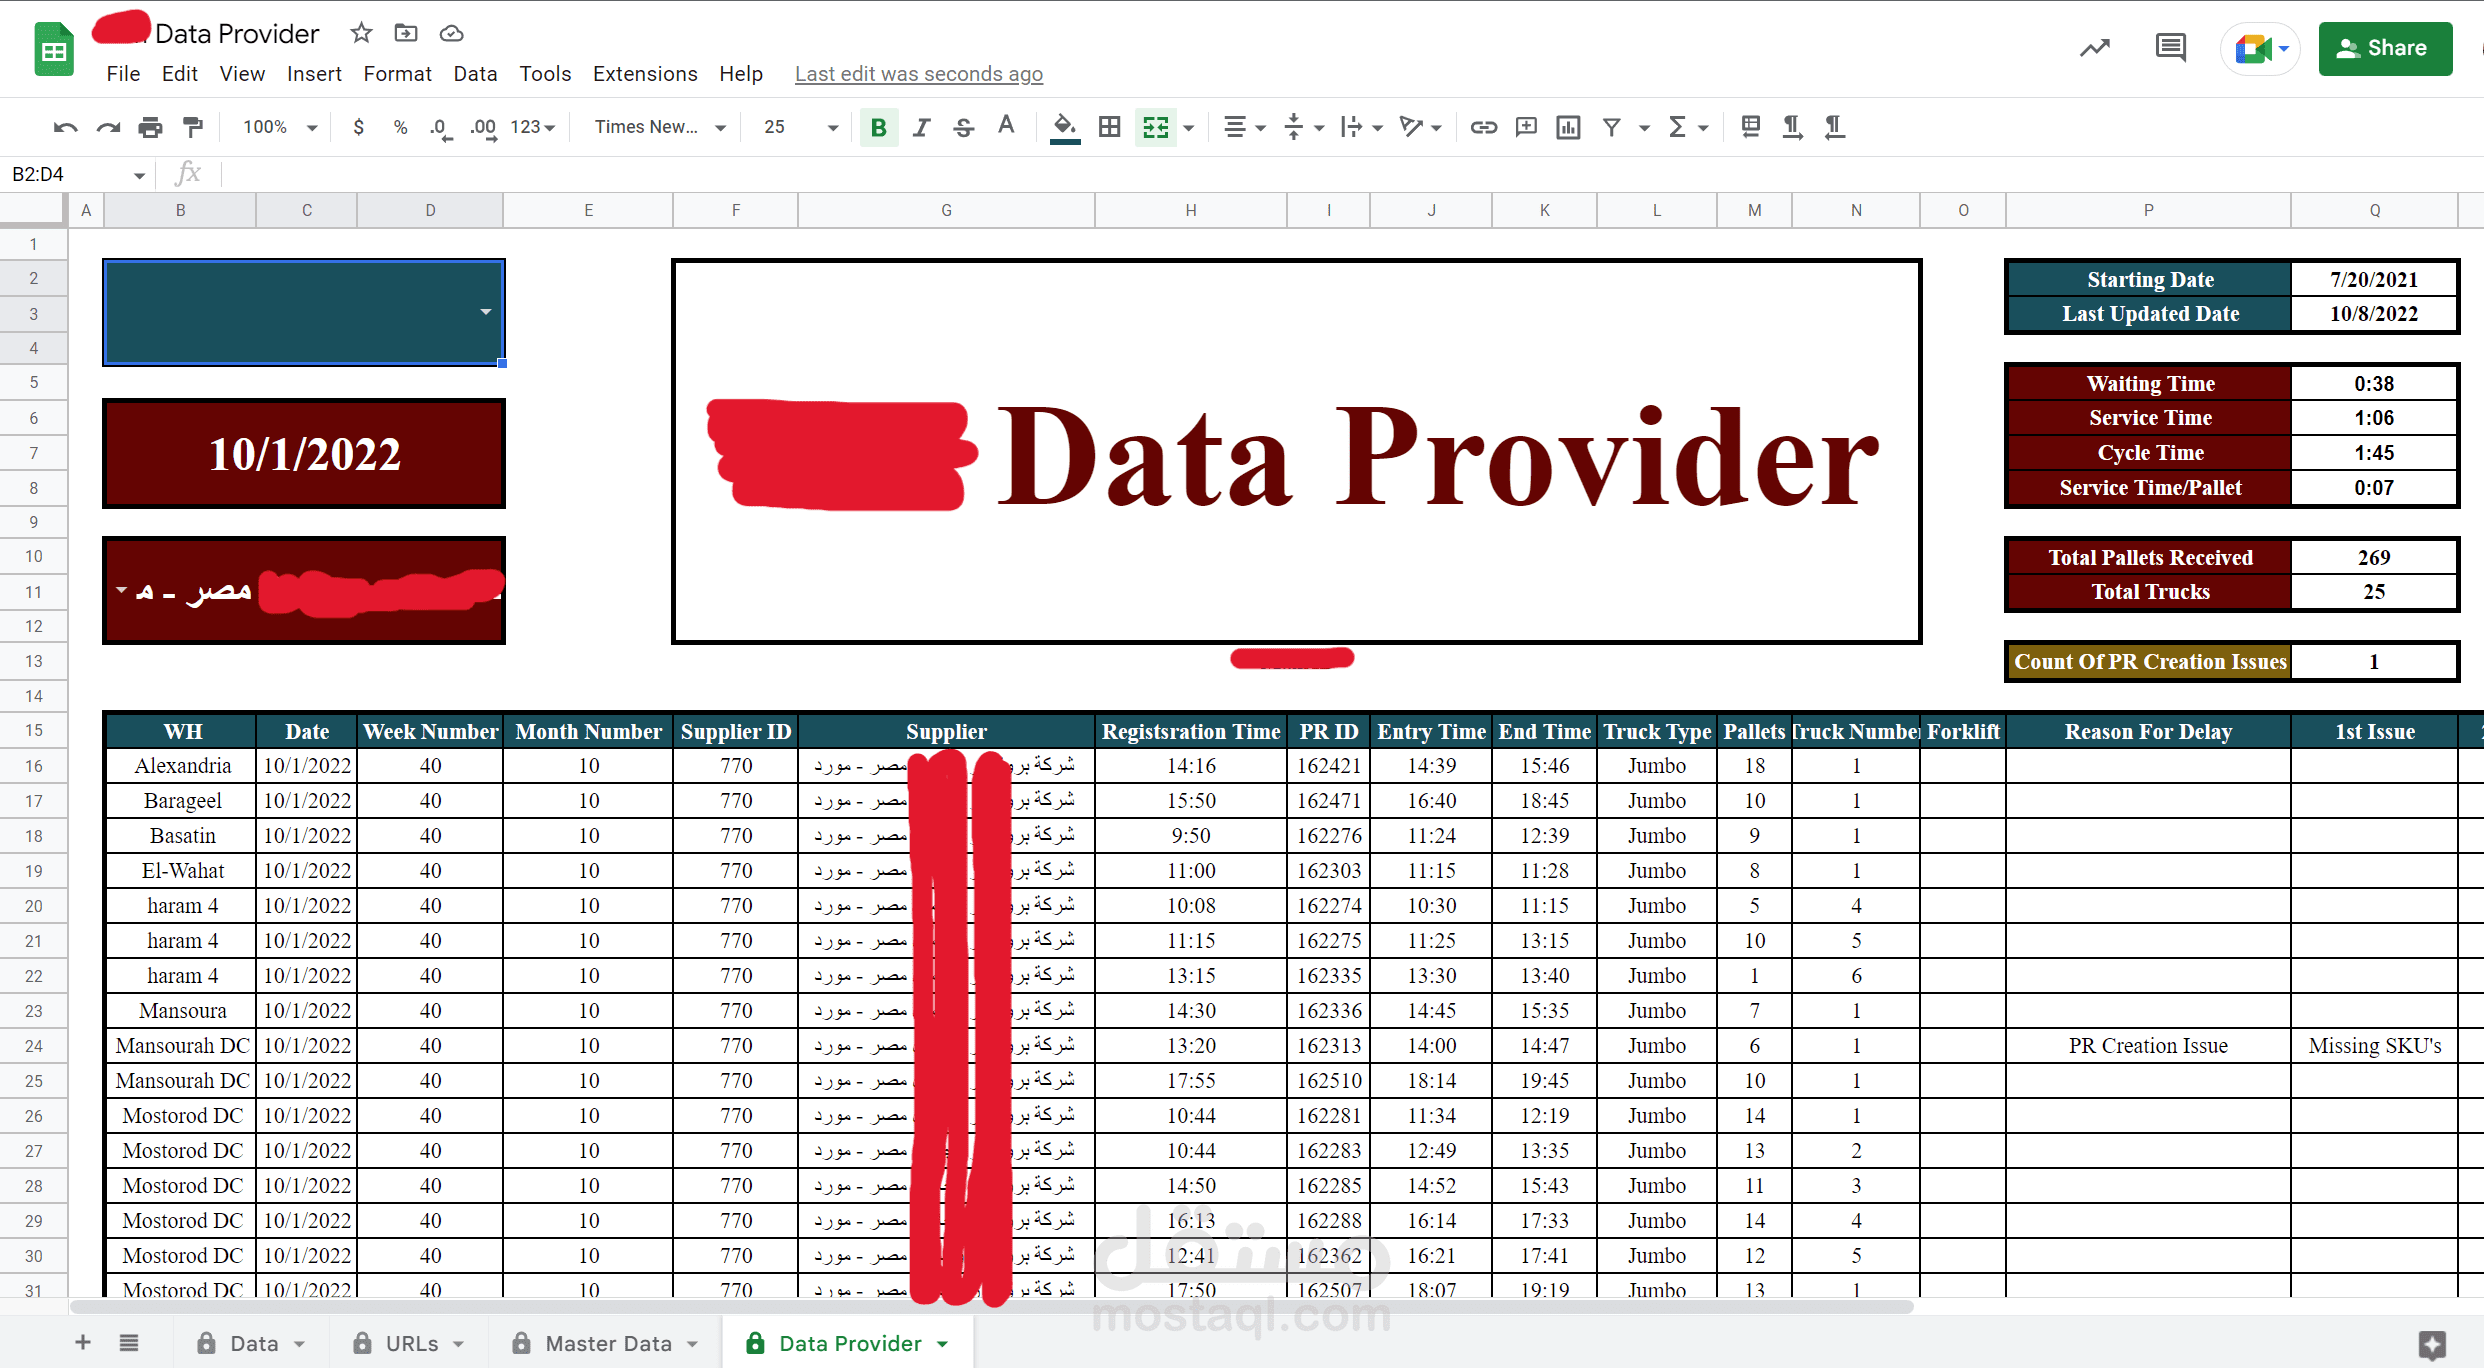This screenshot has width=2484, height=1368.
Task: Click the paint format icon
Action: coord(193,127)
